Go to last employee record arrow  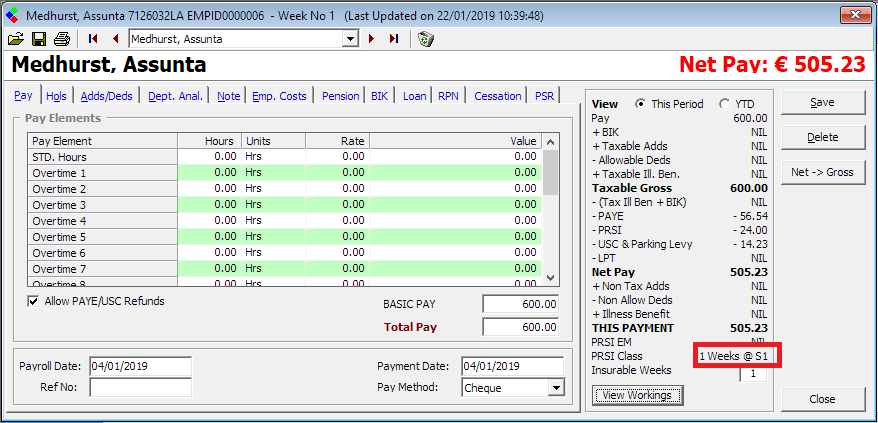[394, 39]
